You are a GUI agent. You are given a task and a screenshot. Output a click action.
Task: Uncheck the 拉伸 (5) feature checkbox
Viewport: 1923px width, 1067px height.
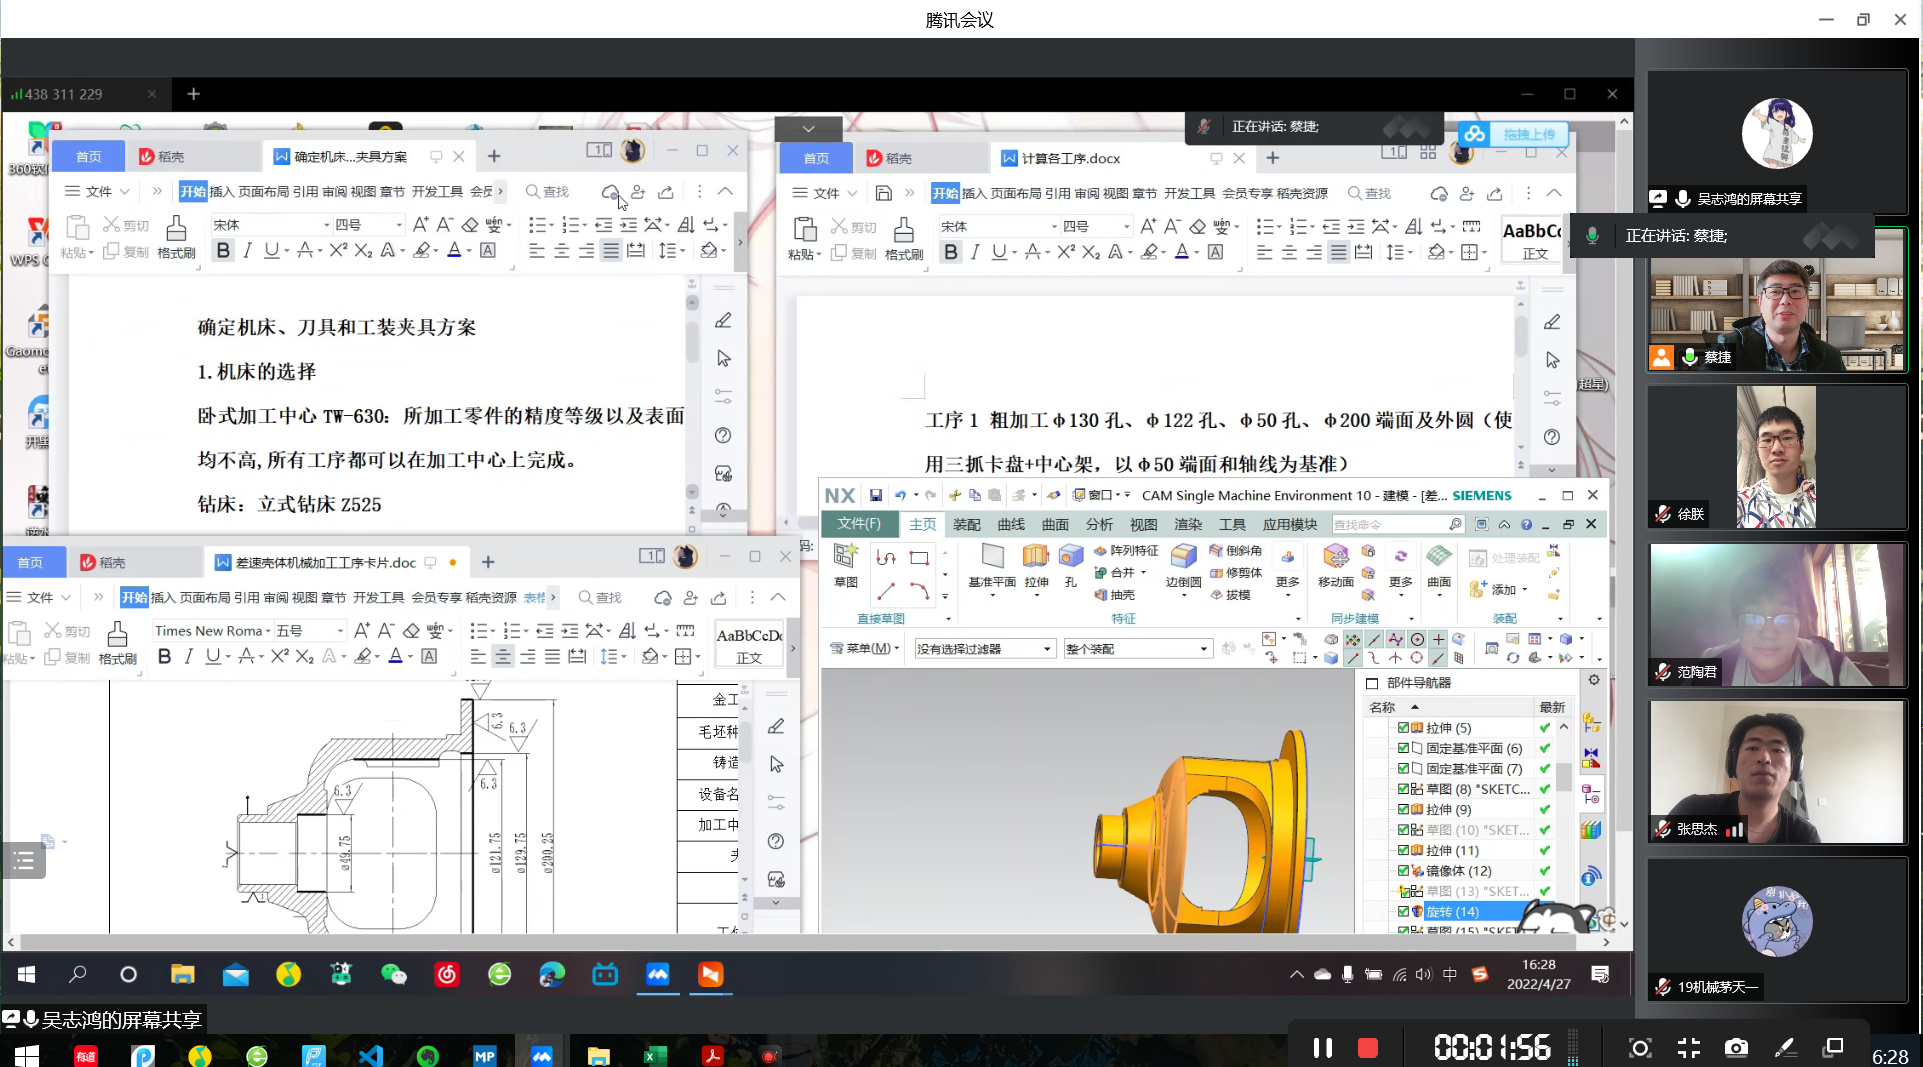[1403, 728]
